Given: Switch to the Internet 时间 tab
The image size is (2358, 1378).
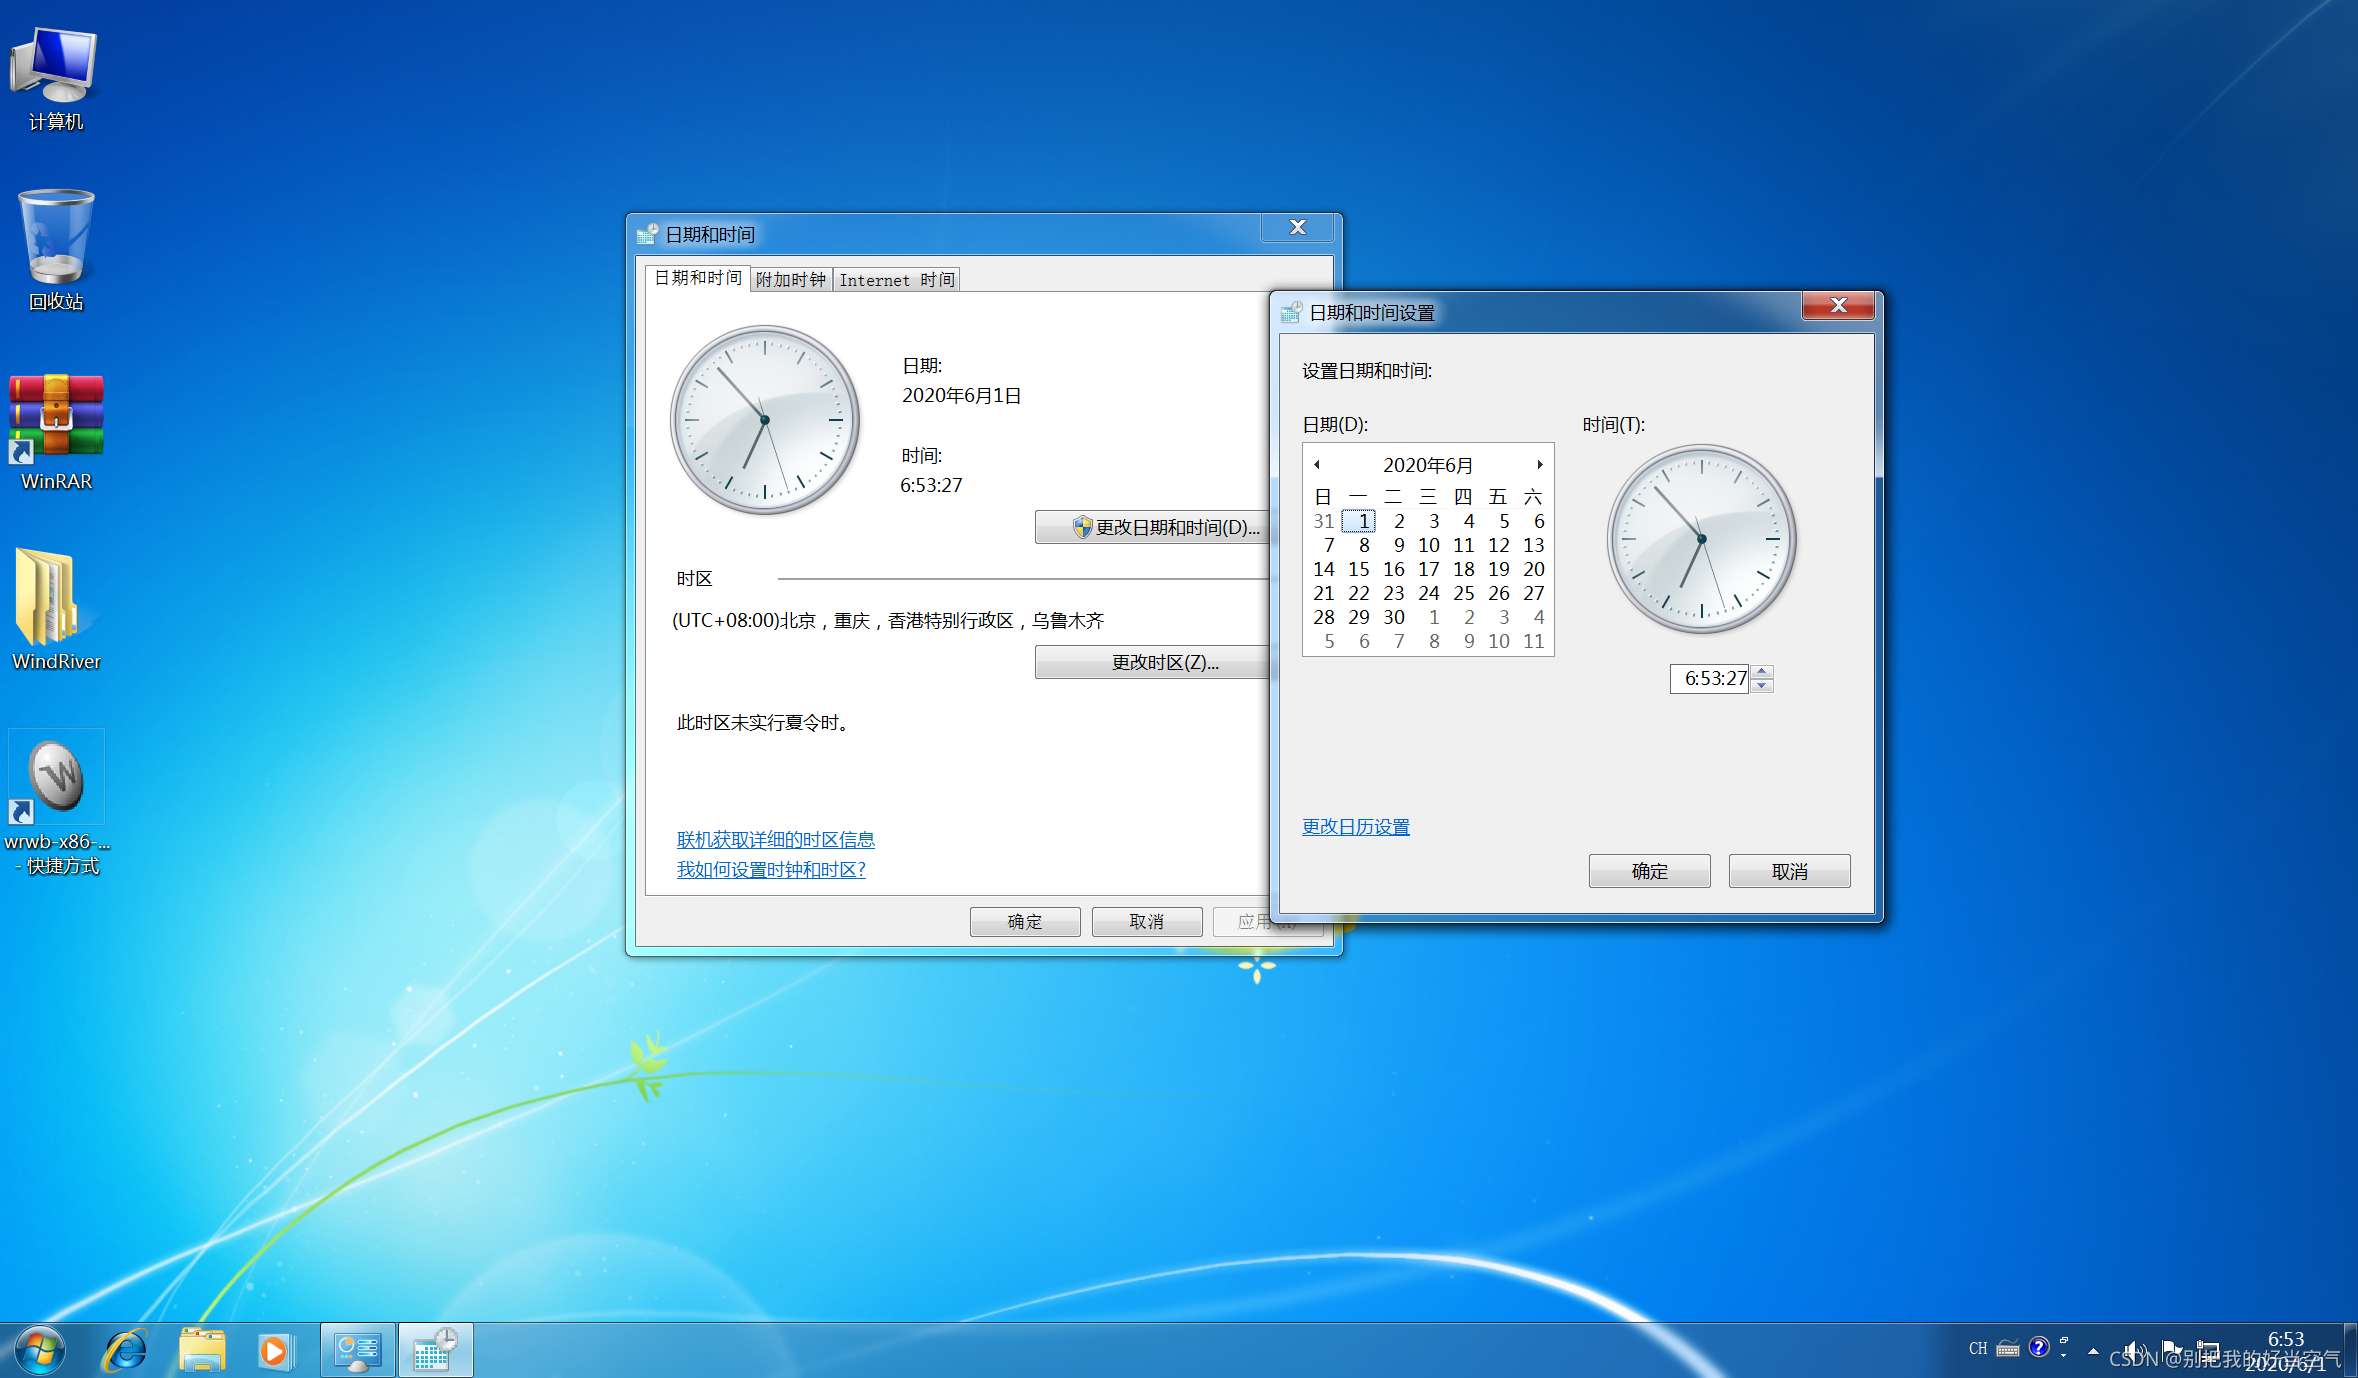Looking at the screenshot, I should [x=897, y=279].
